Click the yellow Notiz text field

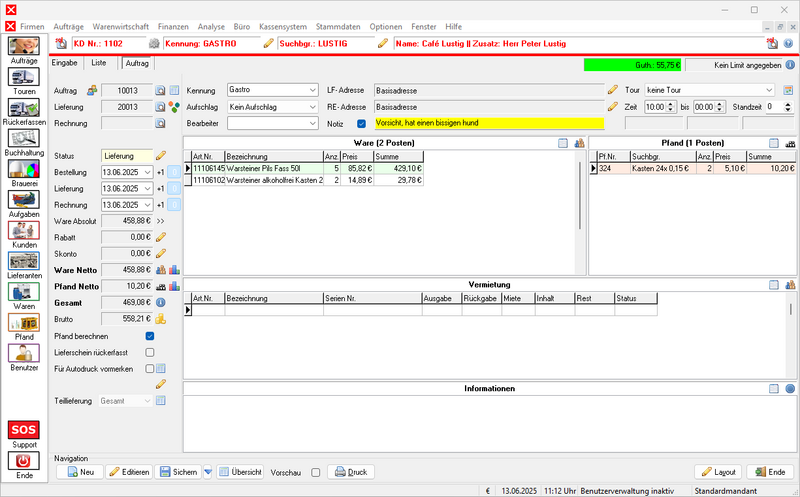[489, 123]
